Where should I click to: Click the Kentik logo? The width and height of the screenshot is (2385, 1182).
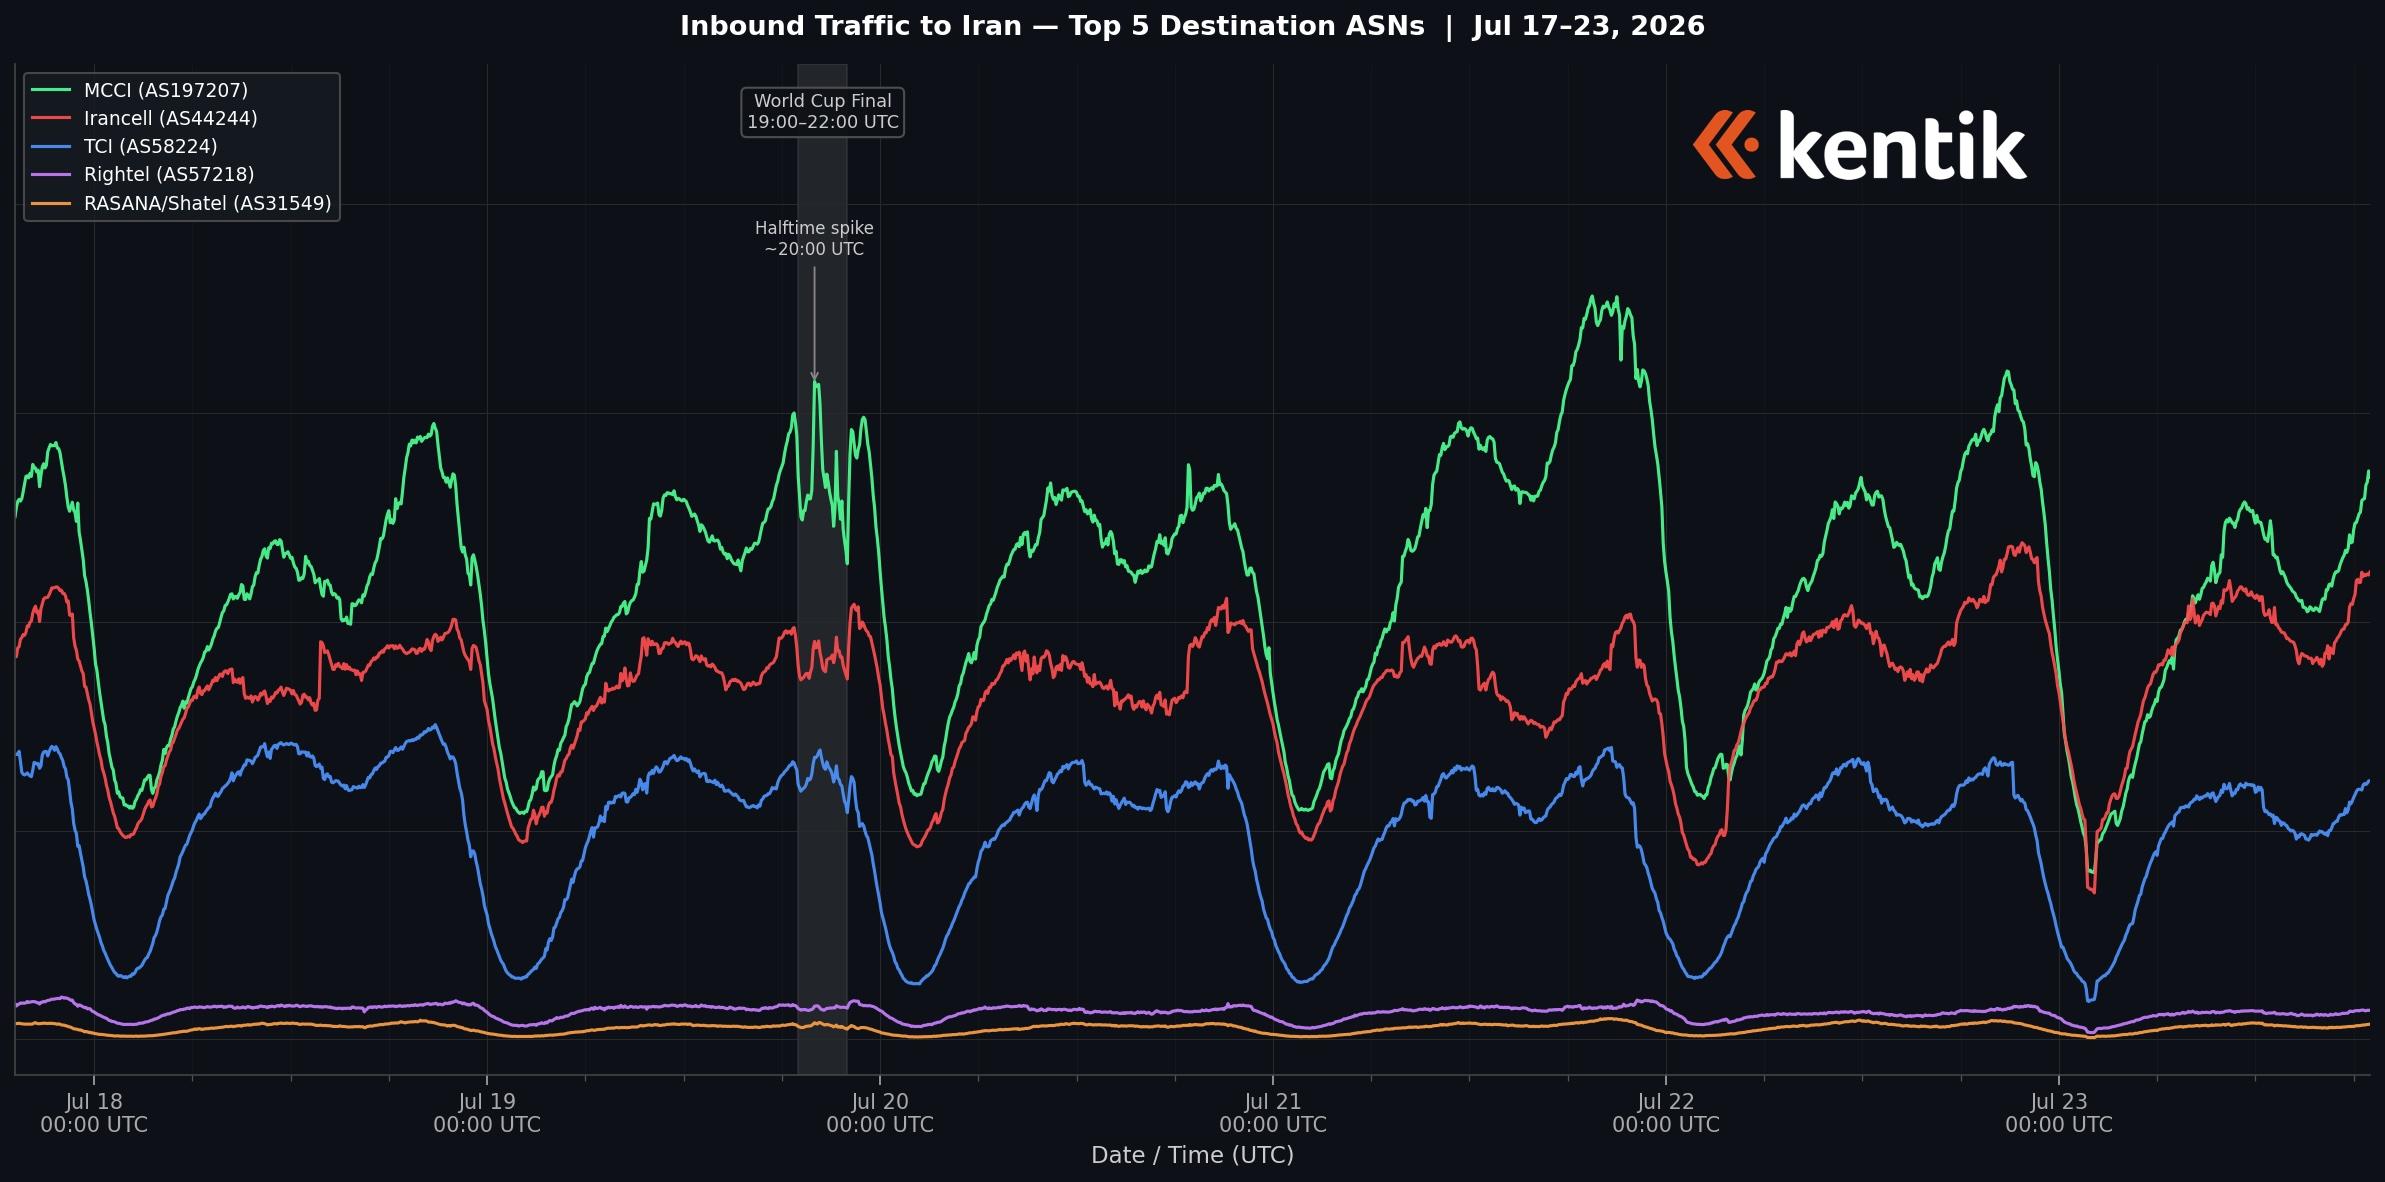[x=1860, y=145]
